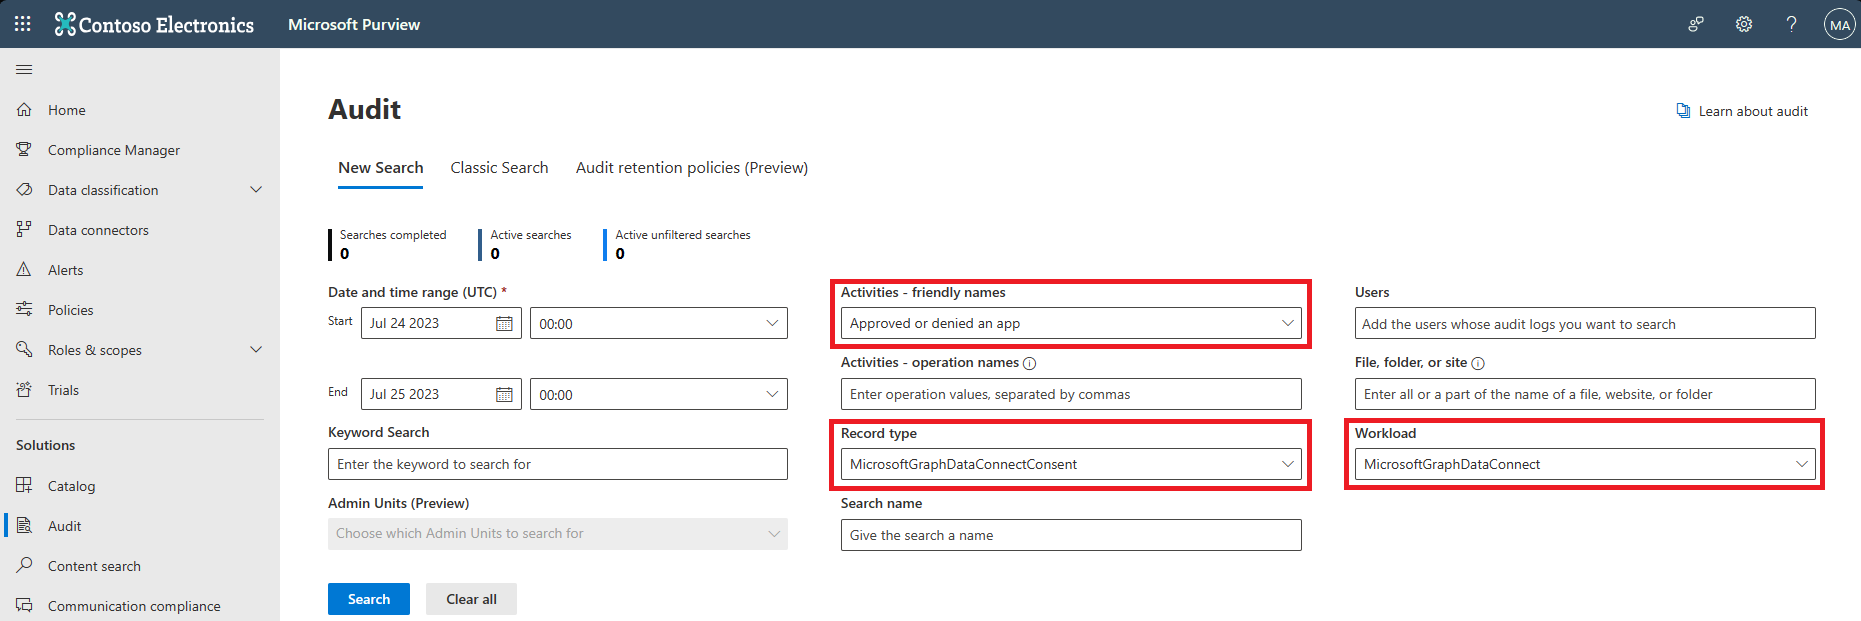Select the New Search tab
This screenshot has width=1861, height=621.
click(381, 168)
